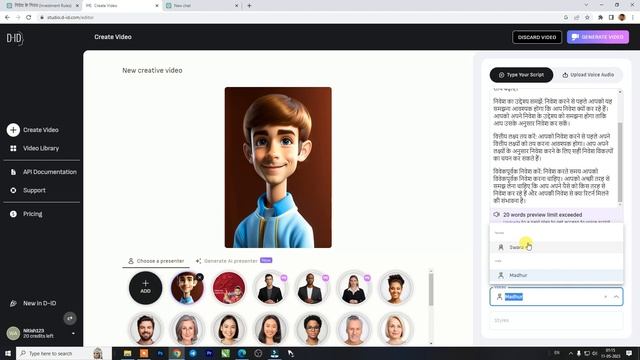
Task: Click the large presenter preview image
Action: coord(278,167)
